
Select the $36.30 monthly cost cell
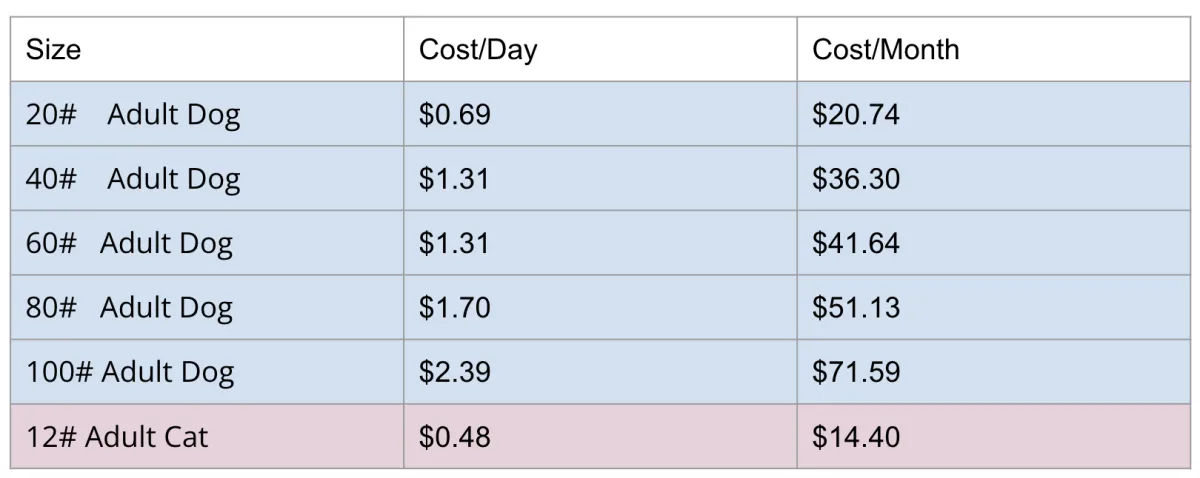pos(993,178)
